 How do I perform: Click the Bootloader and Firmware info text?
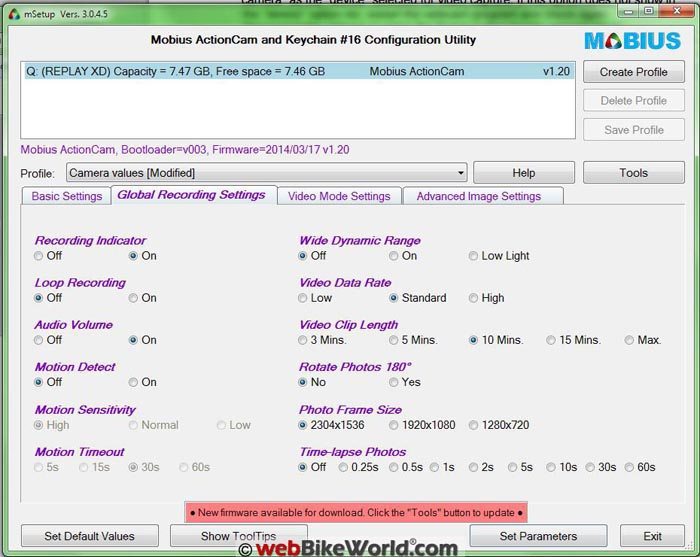[x=185, y=150]
